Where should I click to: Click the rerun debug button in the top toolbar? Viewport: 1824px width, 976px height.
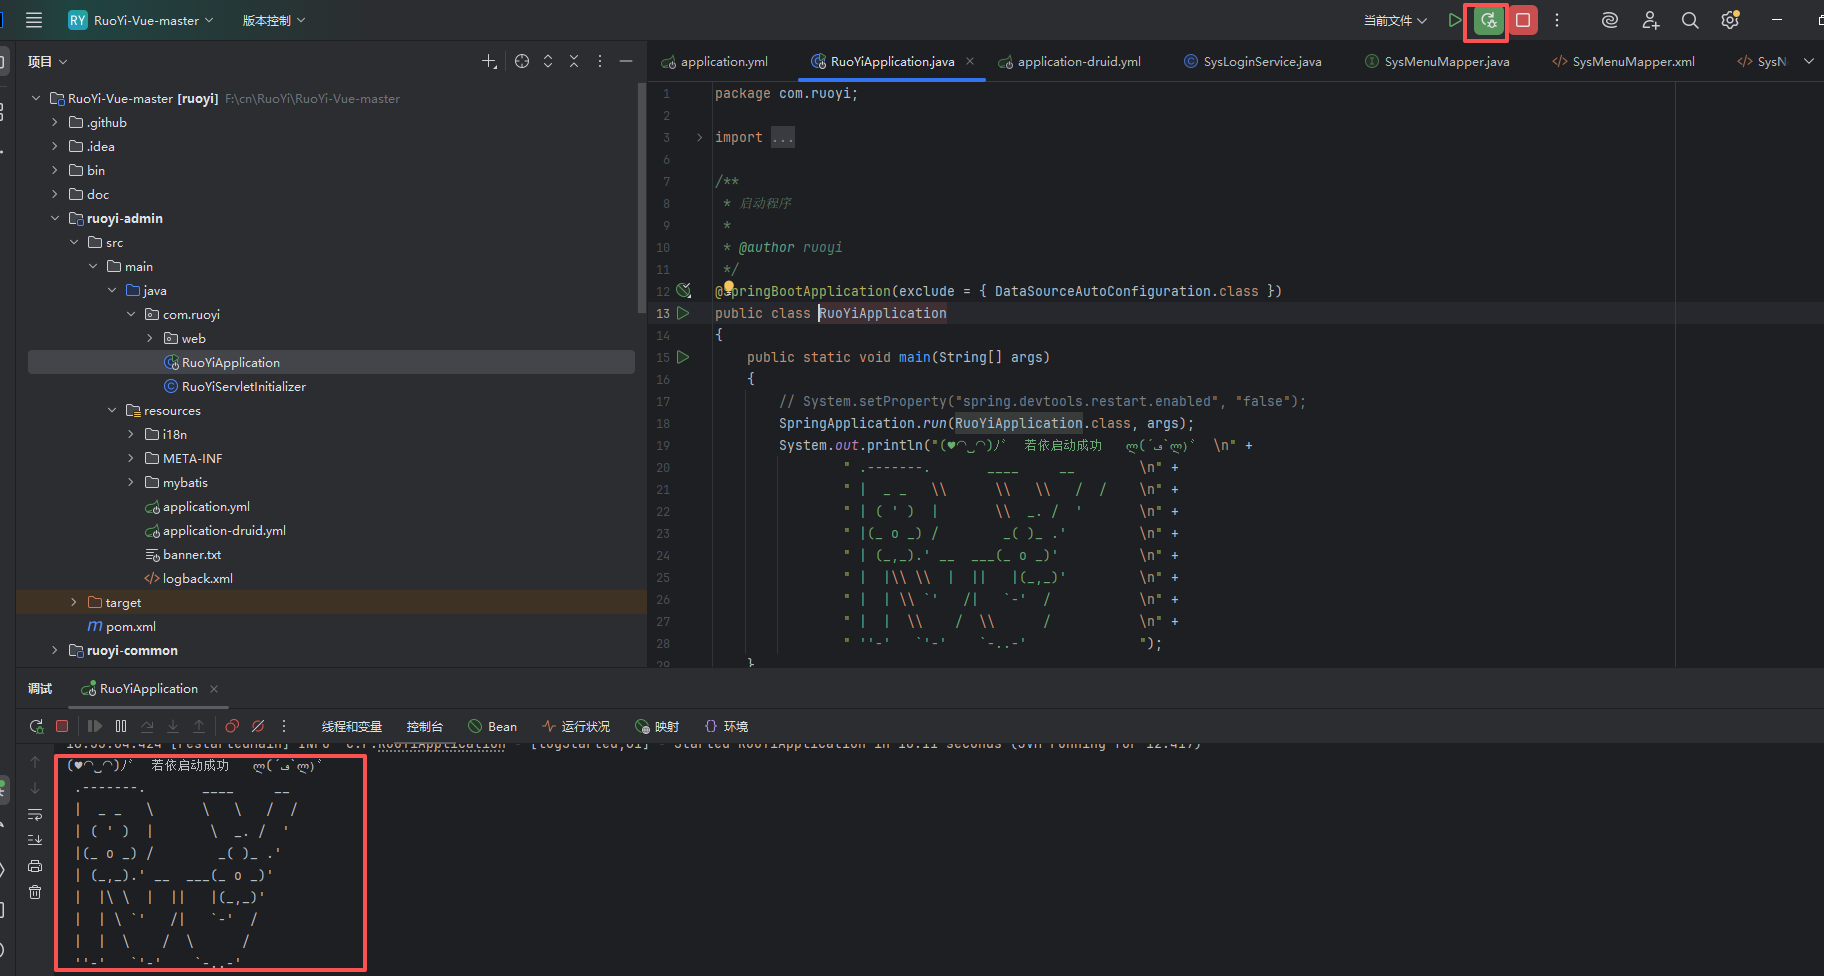(1489, 20)
